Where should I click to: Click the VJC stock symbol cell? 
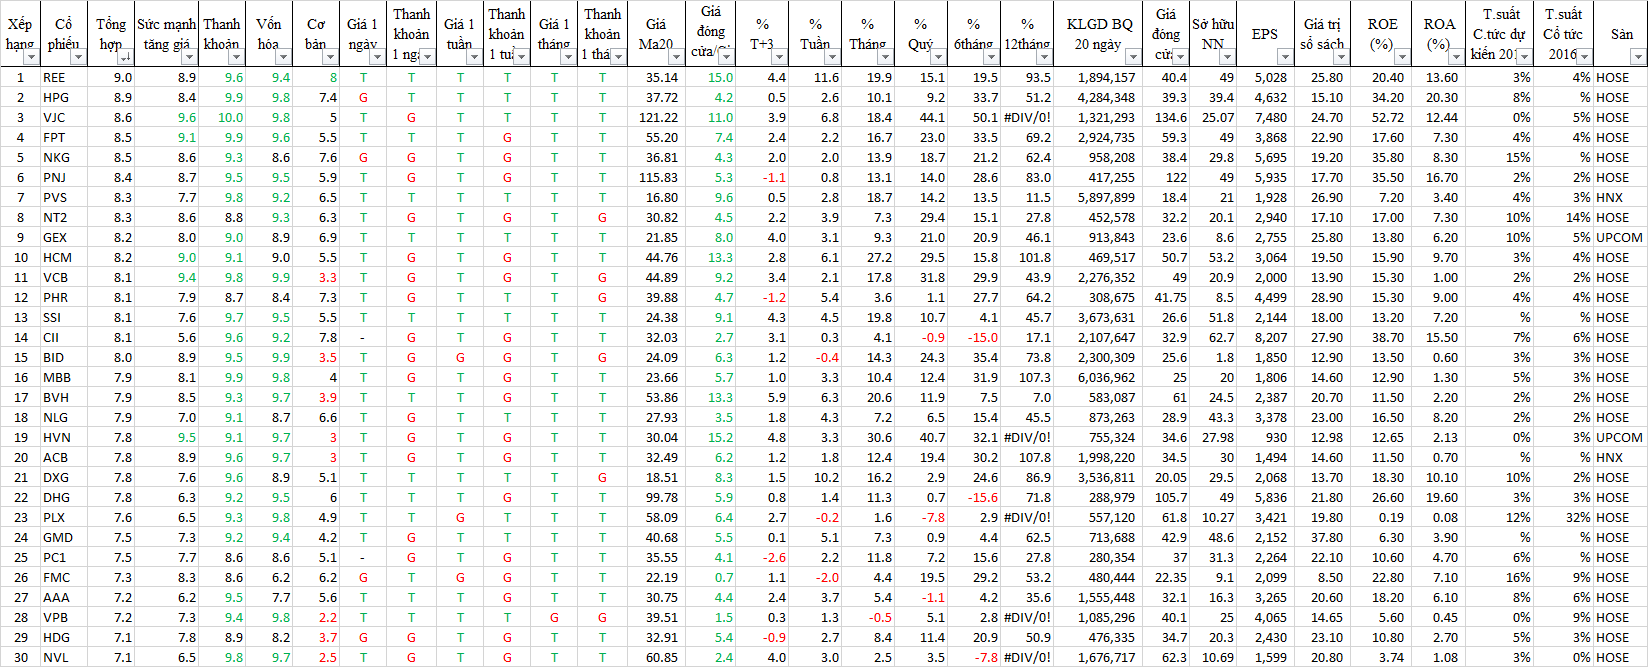[x=64, y=117]
